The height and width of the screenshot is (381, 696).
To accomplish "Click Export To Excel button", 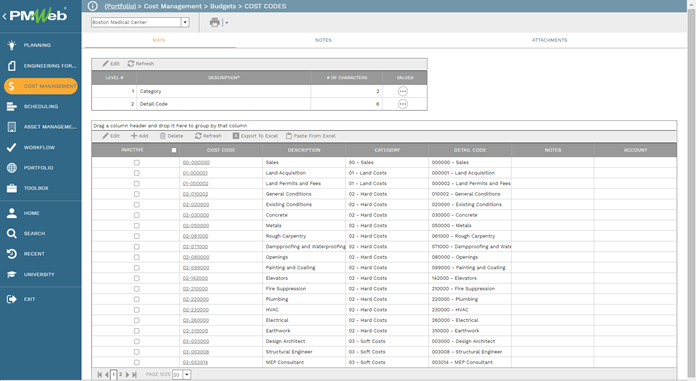I will [255, 136].
